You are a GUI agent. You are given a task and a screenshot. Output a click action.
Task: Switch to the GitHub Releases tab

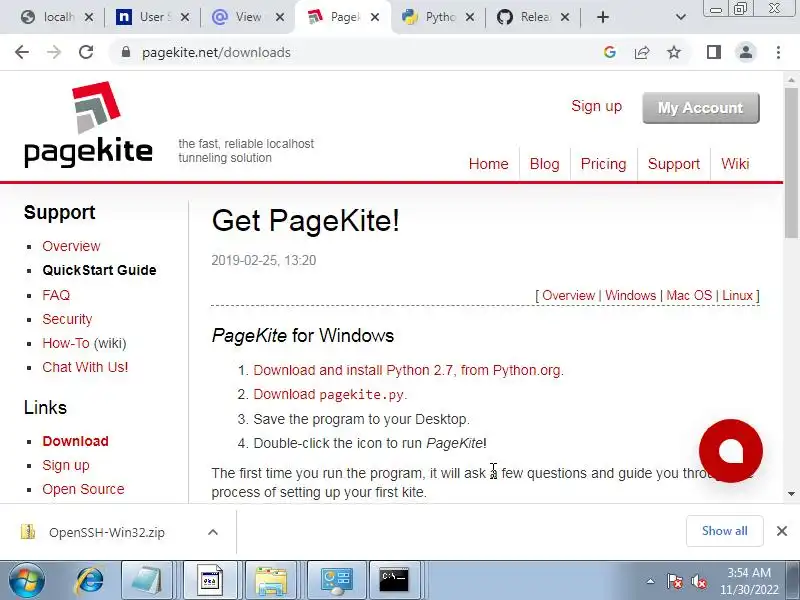click(x=526, y=17)
